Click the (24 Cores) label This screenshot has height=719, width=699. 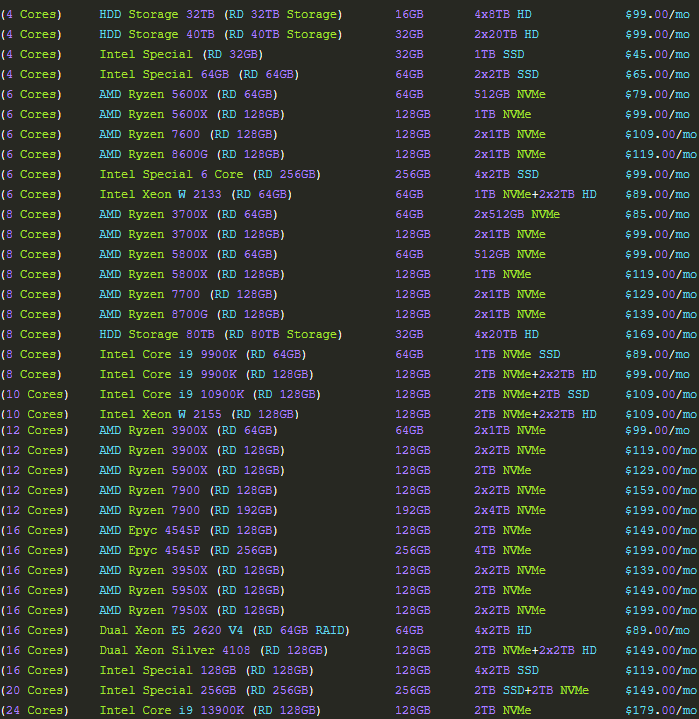pyautogui.click(x=35, y=711)
